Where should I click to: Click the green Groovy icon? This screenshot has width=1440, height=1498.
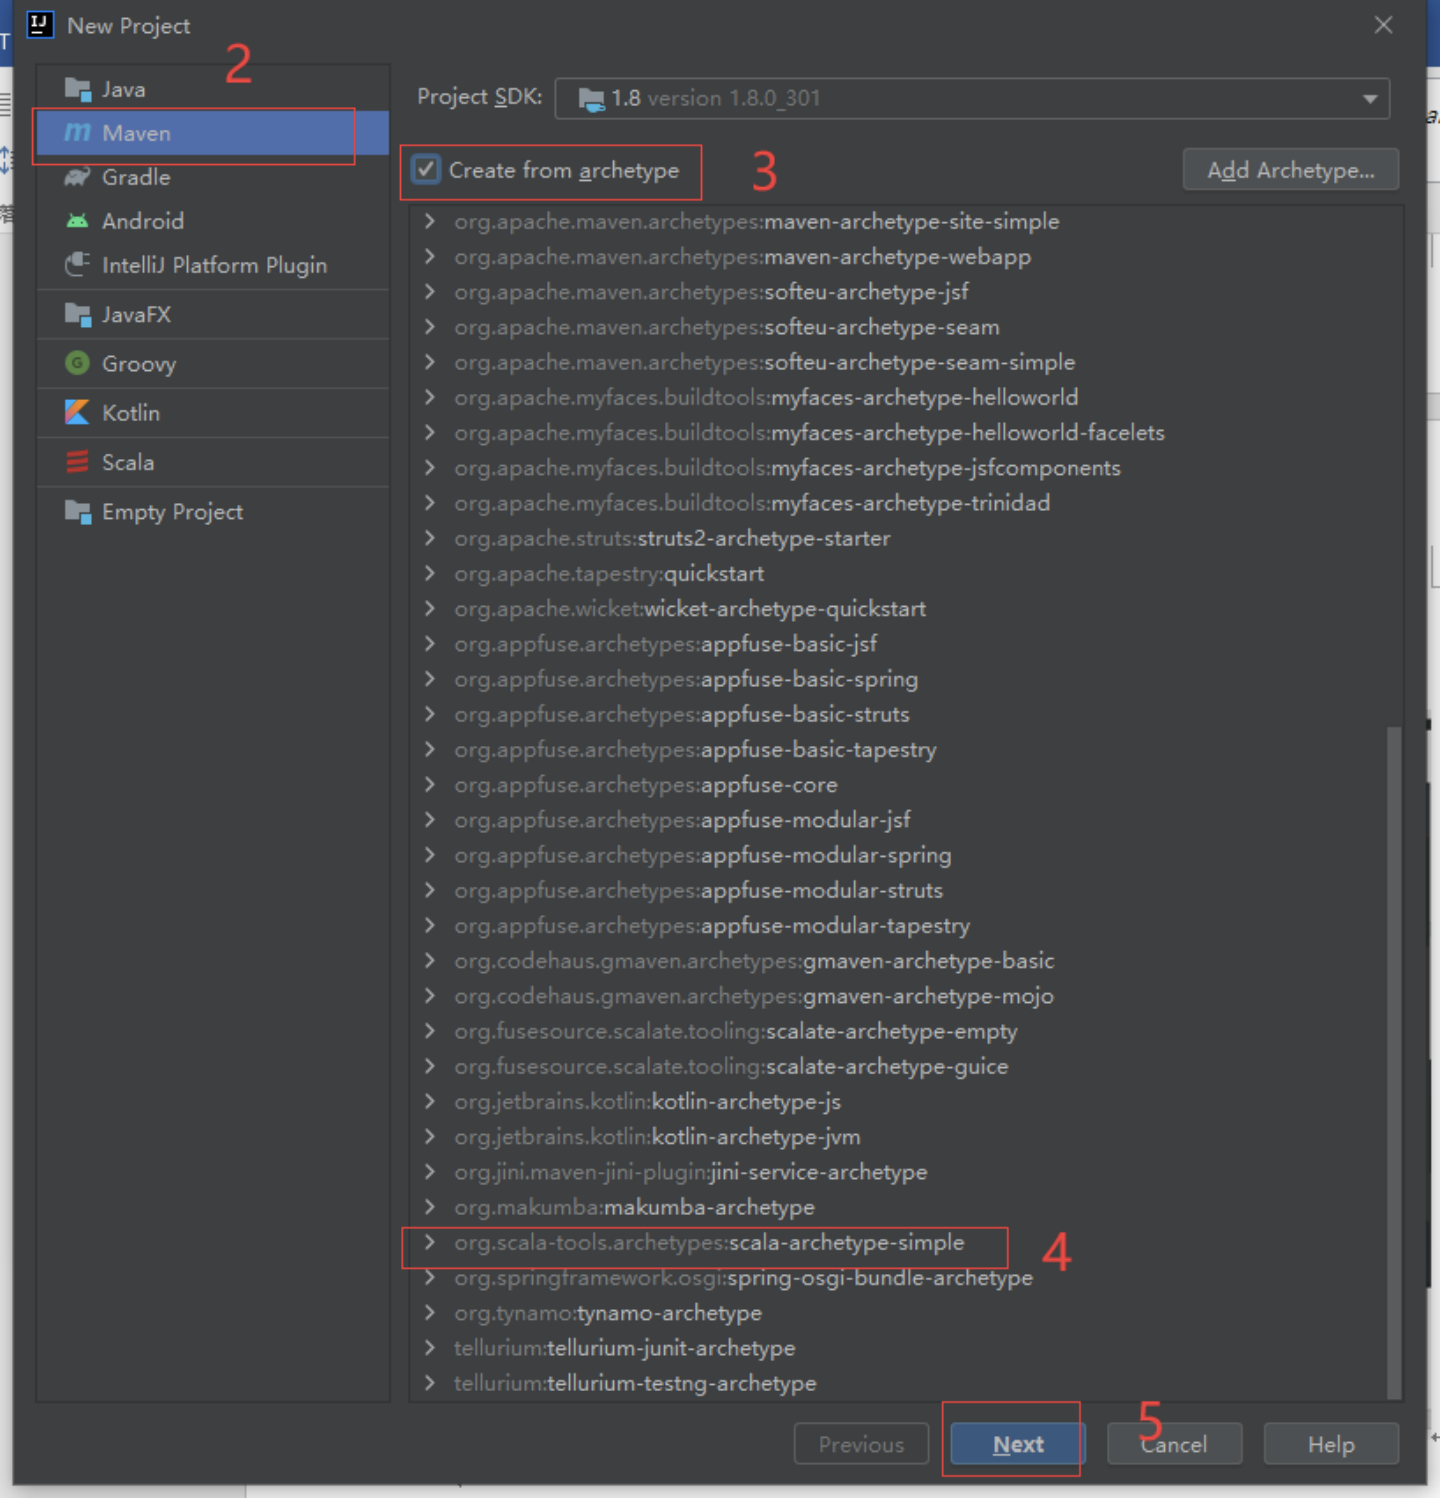(x=77, y=364)
